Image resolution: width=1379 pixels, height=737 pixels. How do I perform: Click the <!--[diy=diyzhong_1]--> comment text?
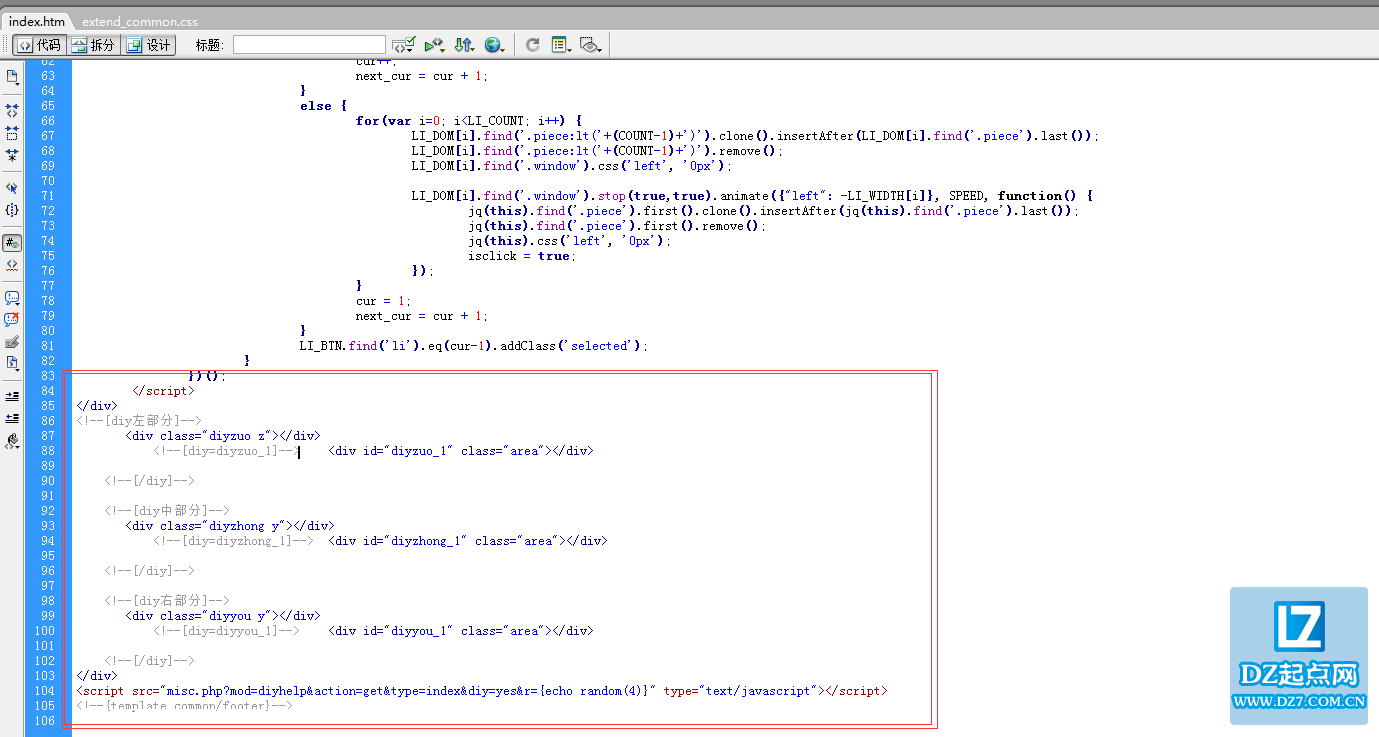(x=233, y=541)
